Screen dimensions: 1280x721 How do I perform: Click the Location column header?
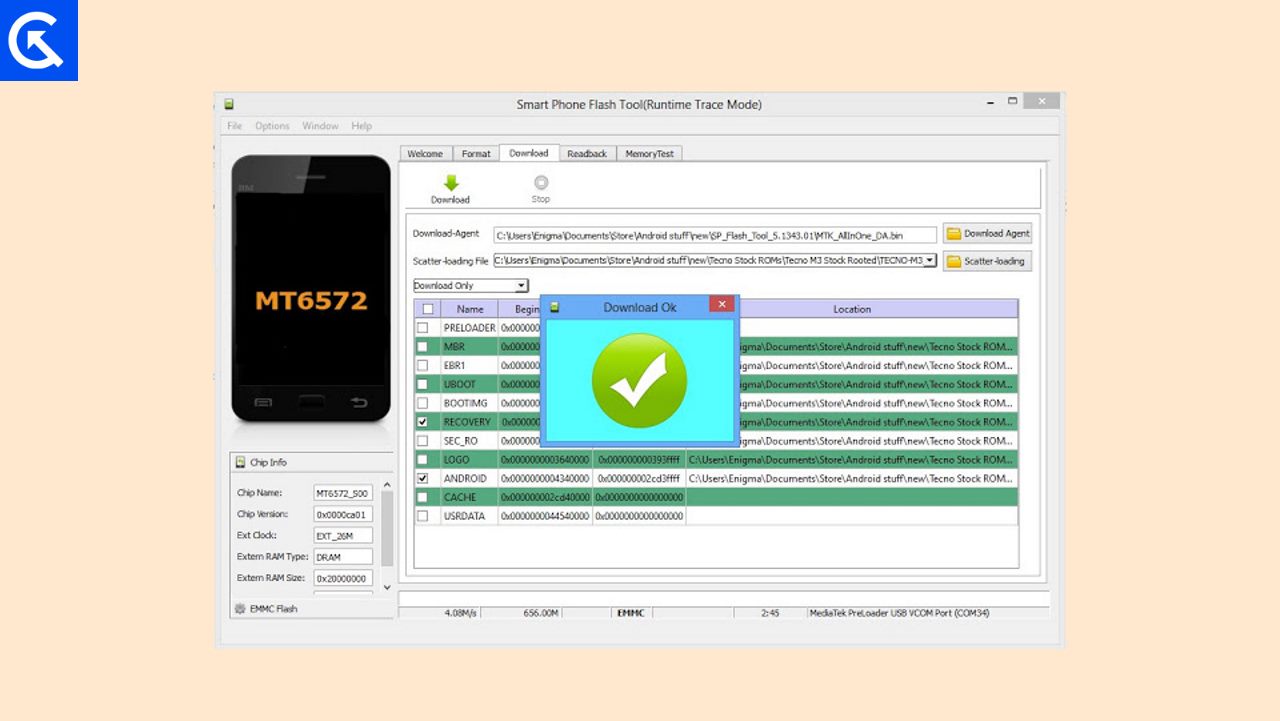pyautogui.click(x=852, y=309)
